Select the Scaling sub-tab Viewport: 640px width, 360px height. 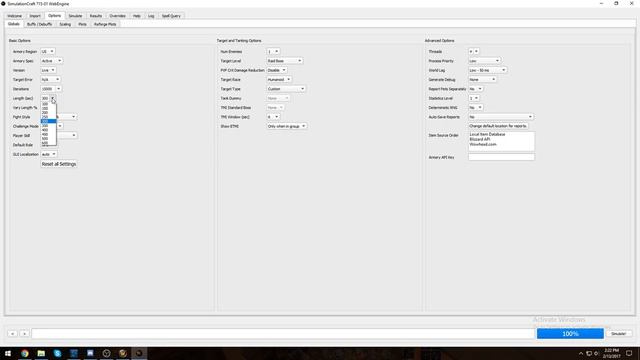click(65, 24)
